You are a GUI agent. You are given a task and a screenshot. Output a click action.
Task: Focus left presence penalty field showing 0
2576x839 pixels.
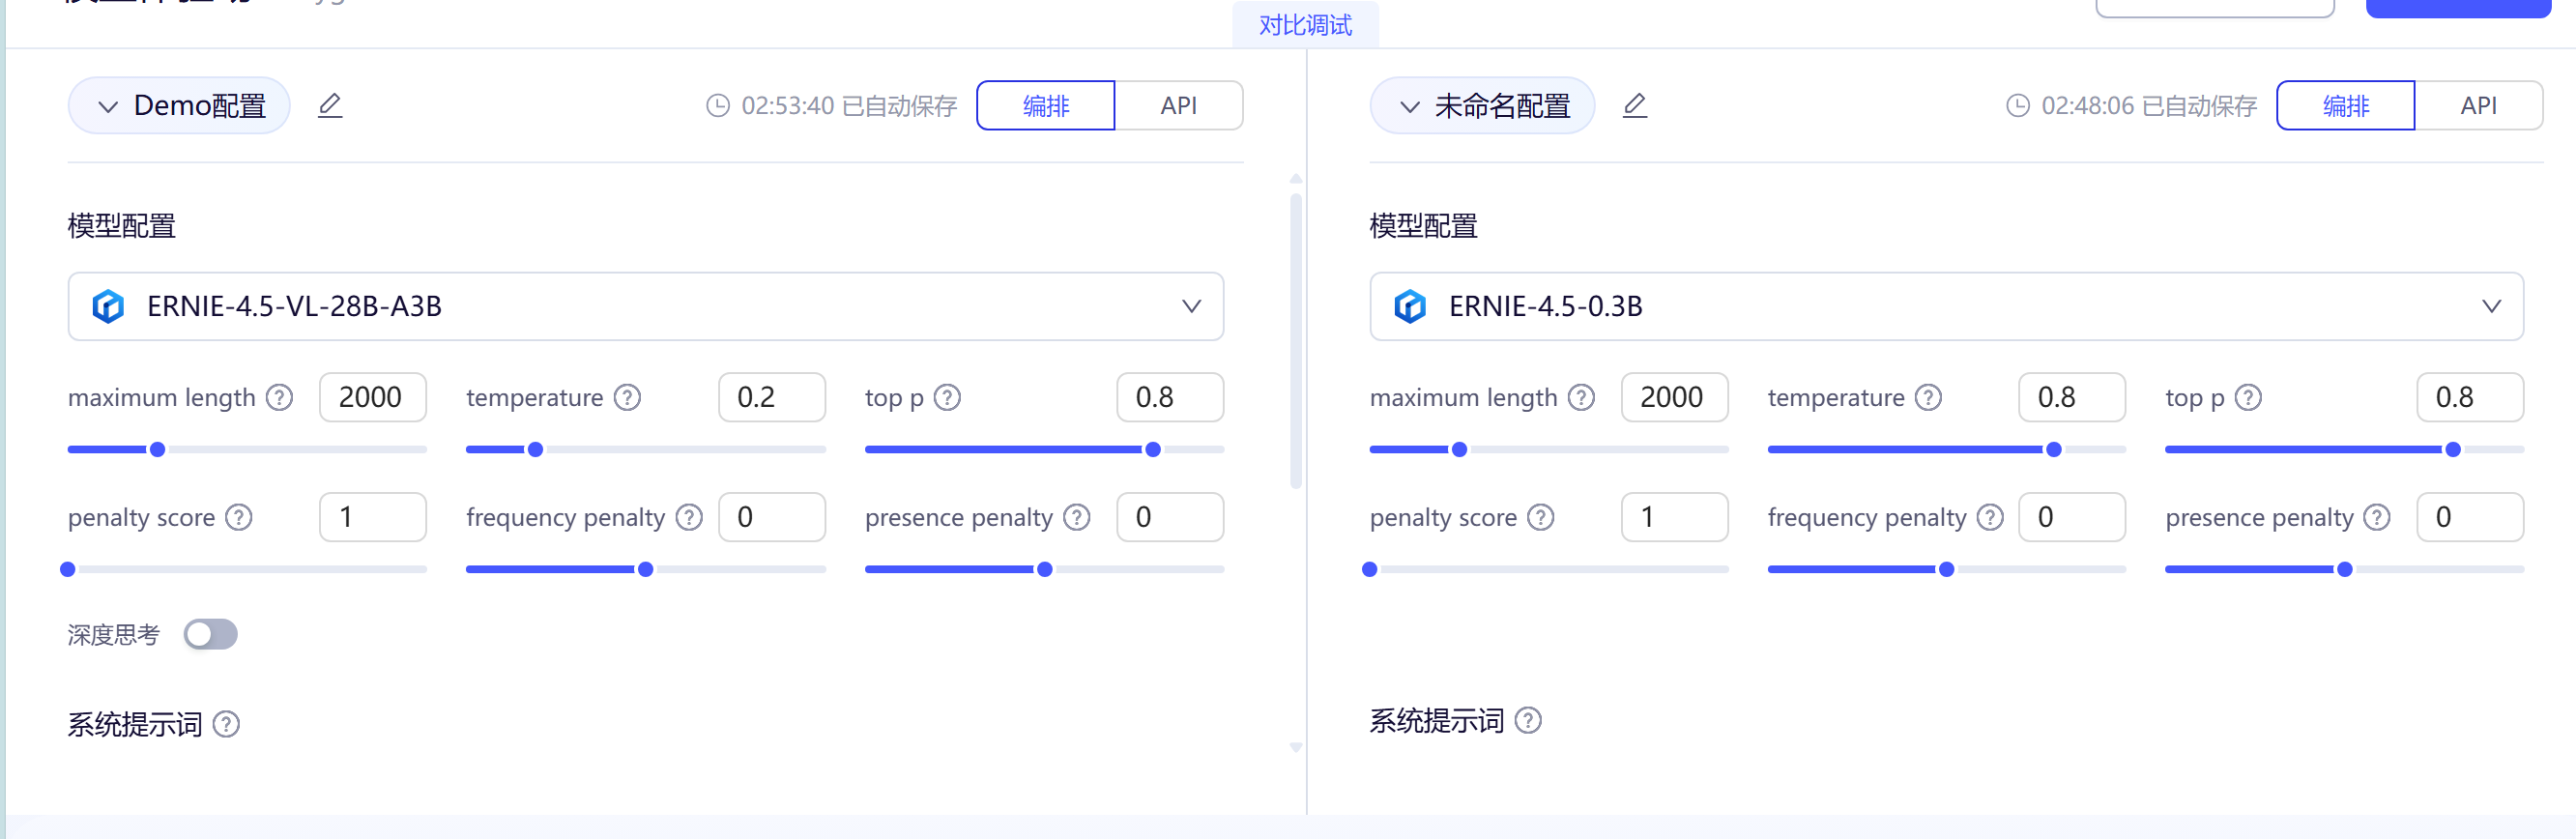tap(1170, 518)
